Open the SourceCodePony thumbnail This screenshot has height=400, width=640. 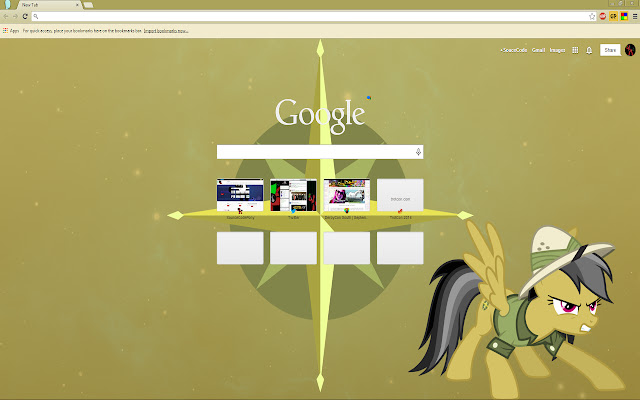click(240, 195)
